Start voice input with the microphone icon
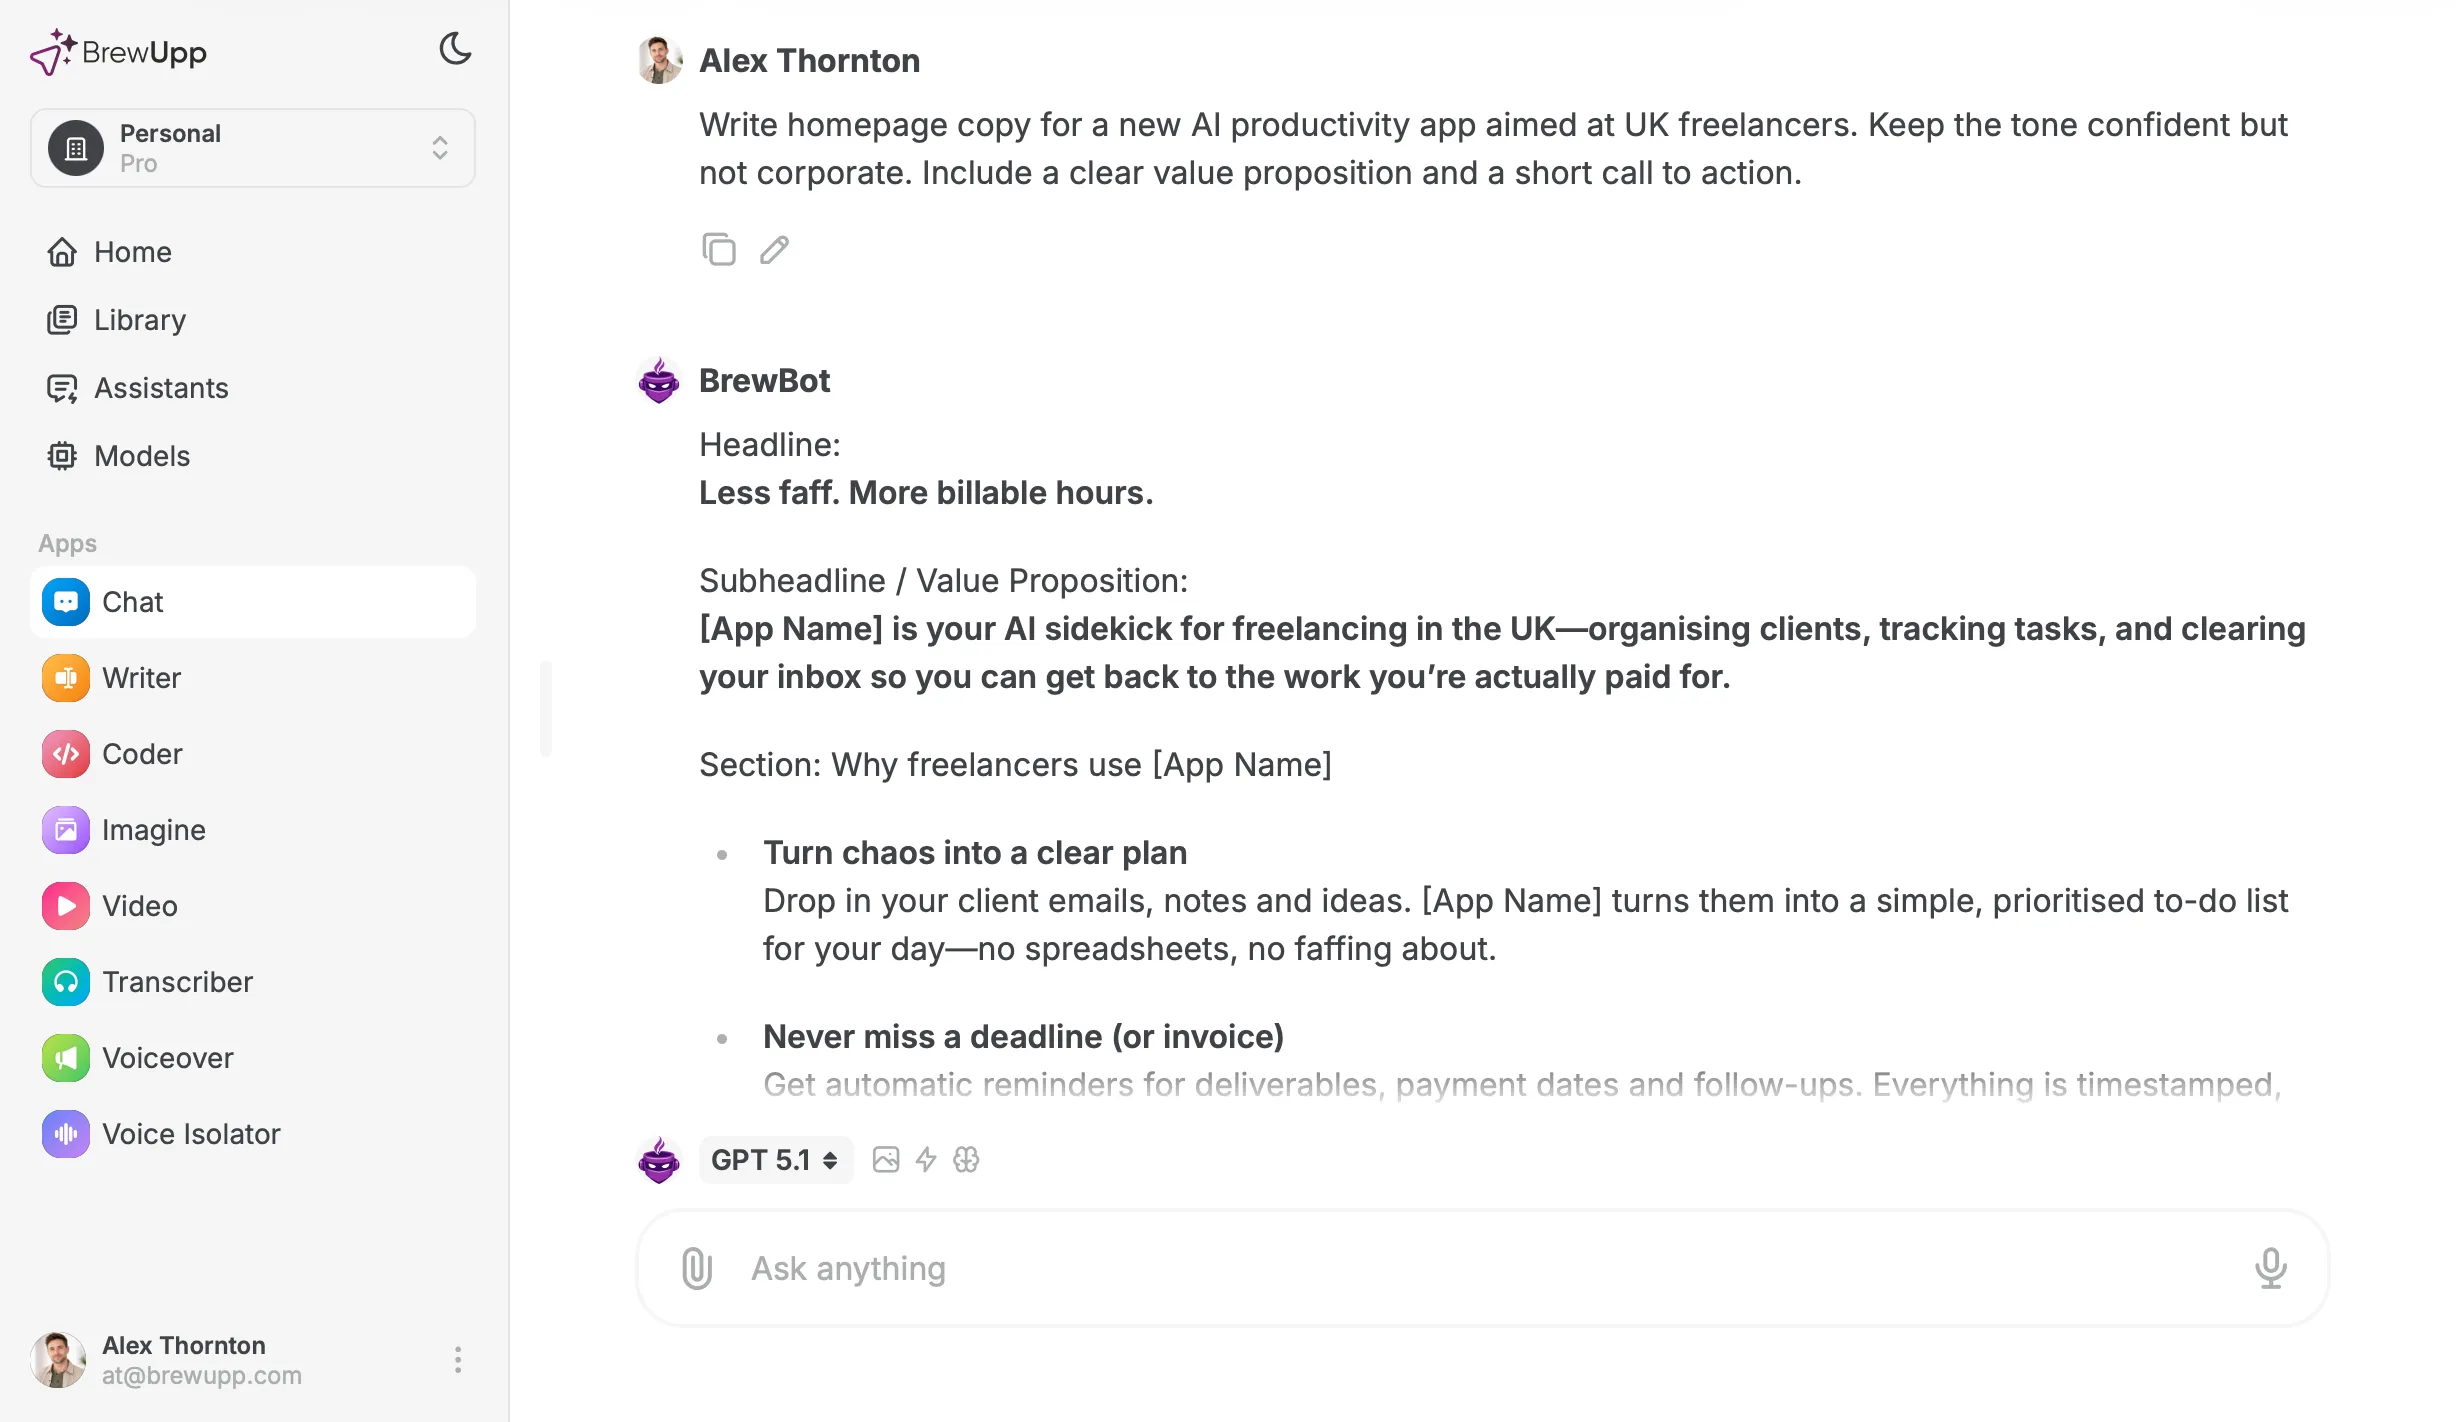Viewport: 2456px width, 1422px height. (x=2270, y=1267)
